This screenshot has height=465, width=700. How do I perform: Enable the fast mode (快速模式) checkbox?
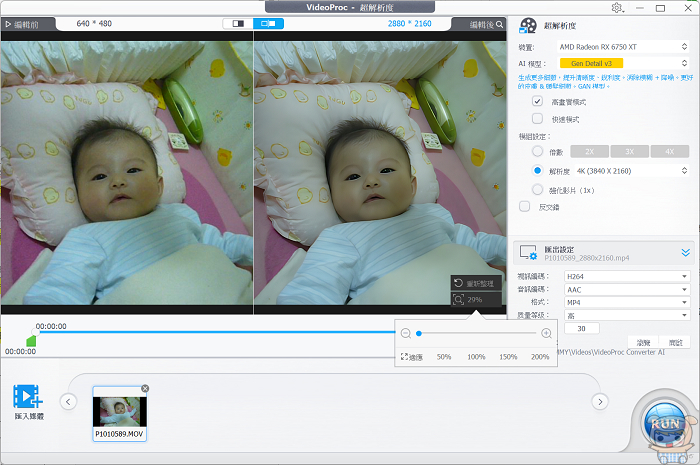tap(537, 119)
